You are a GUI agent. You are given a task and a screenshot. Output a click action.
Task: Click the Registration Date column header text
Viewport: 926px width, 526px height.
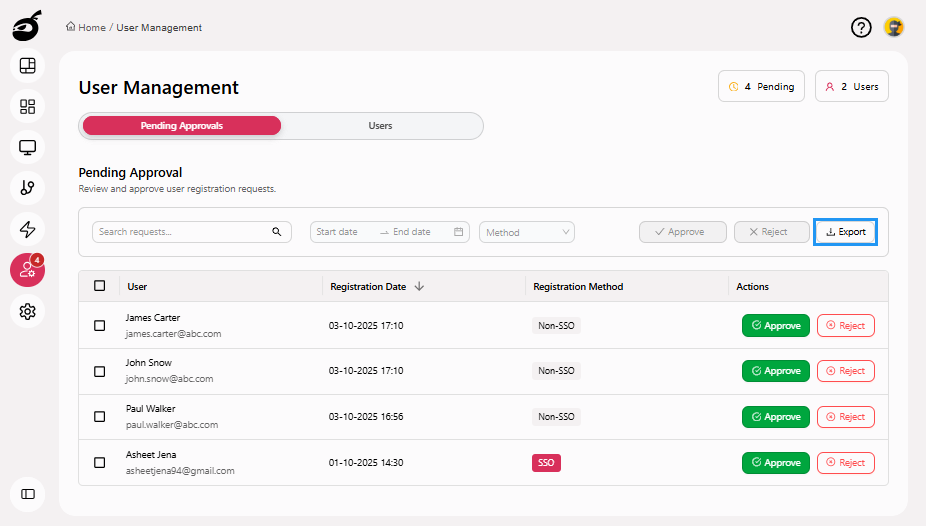coord(368,286)
